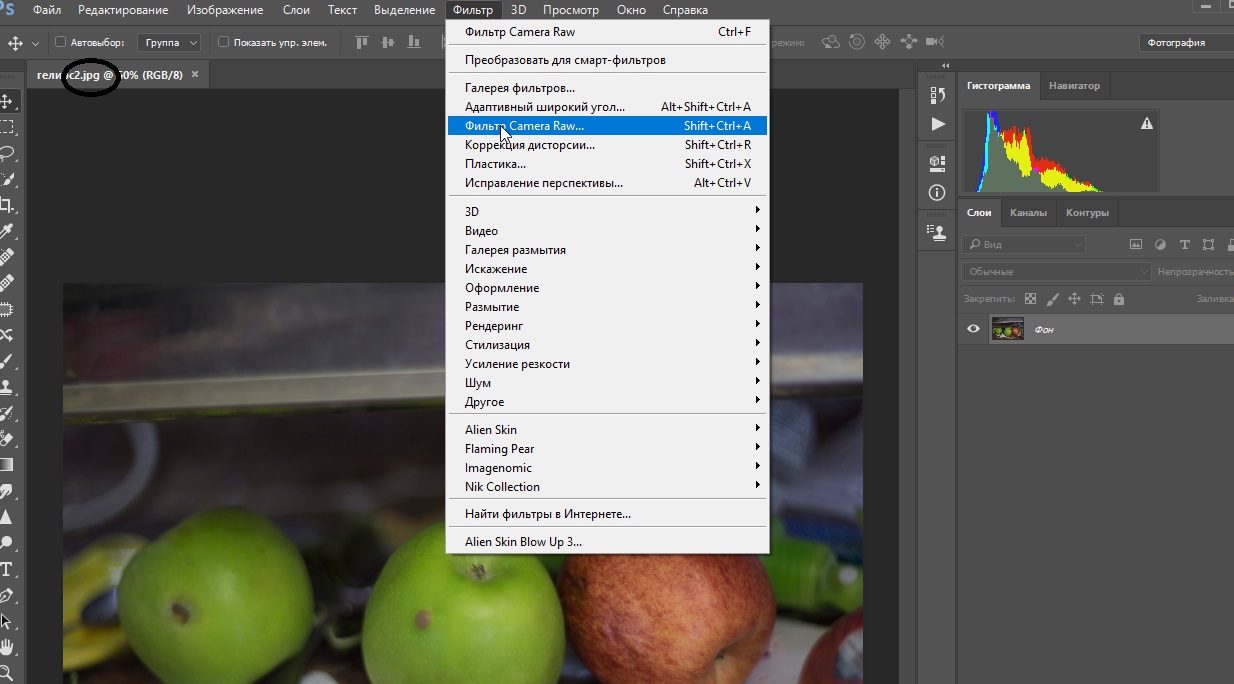Click the 3D rotate mode icon
This screenshot has width=1234, height=684.
coord(831,42)
